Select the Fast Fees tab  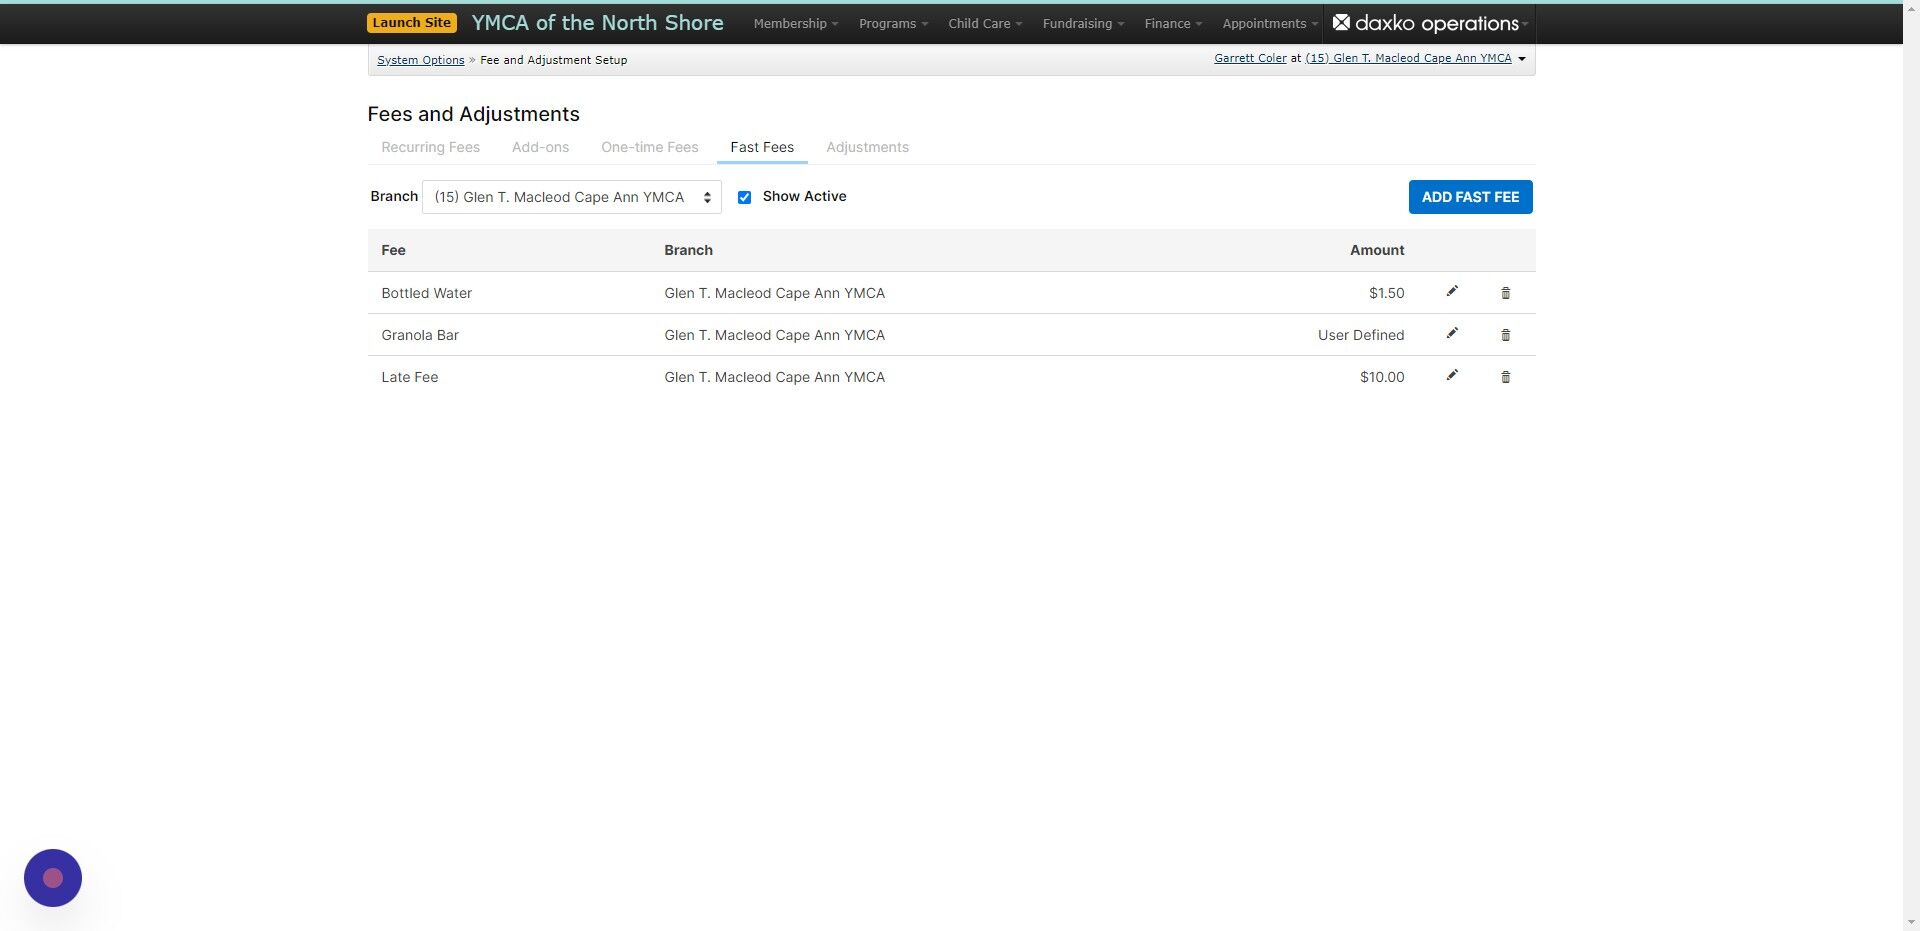pos(762,147)
